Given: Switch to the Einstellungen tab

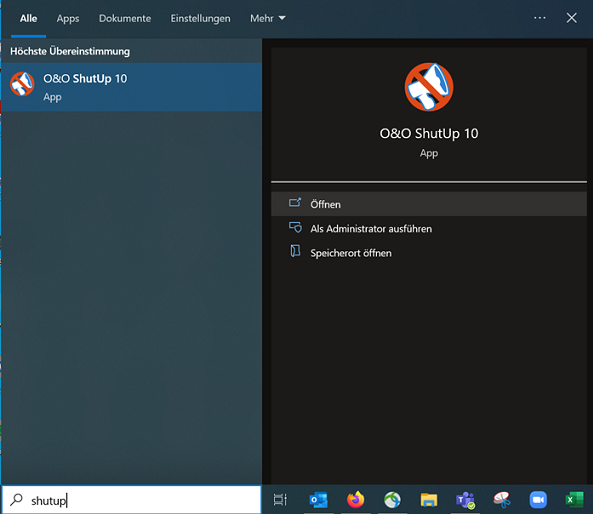Looking at the screenshot, I should pyautogui.click(x=200, y=19).
